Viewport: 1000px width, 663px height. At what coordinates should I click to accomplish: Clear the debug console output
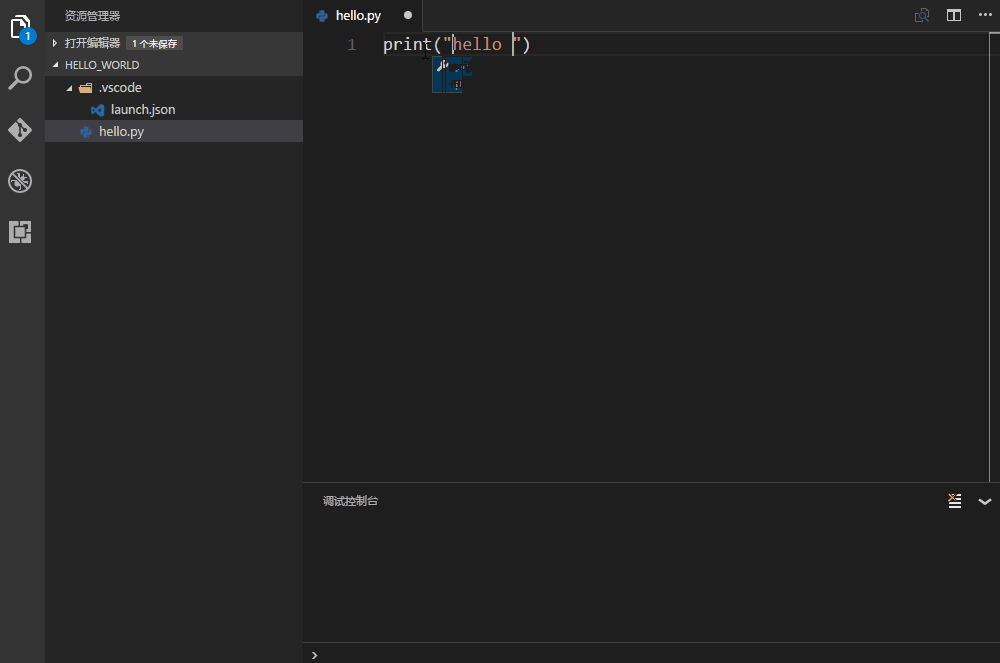955,501
